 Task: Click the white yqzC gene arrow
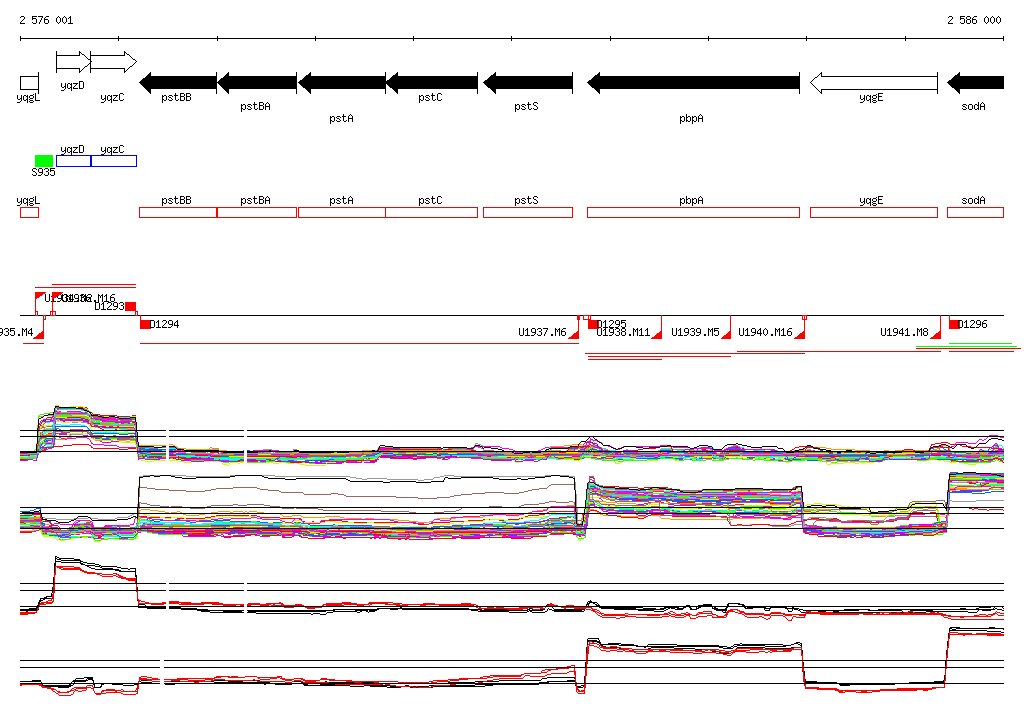tap(113, 62)
